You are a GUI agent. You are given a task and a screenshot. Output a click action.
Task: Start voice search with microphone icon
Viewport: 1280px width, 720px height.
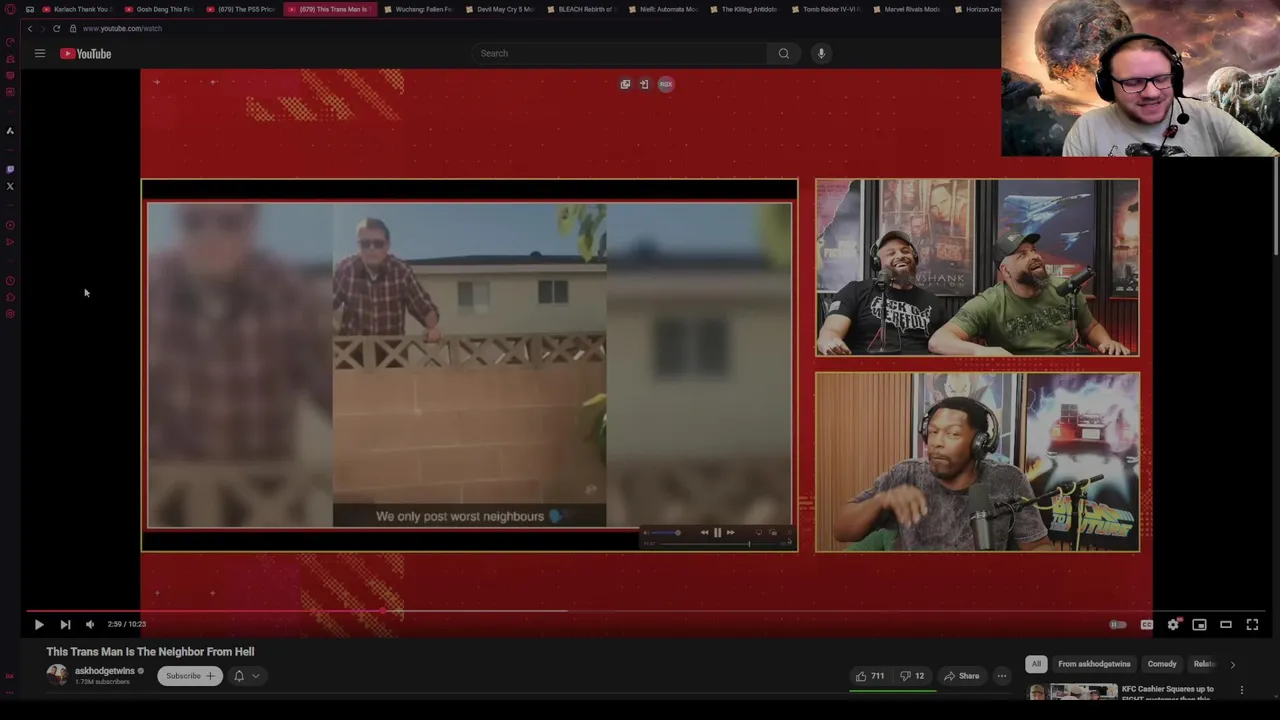coord(821,53)
